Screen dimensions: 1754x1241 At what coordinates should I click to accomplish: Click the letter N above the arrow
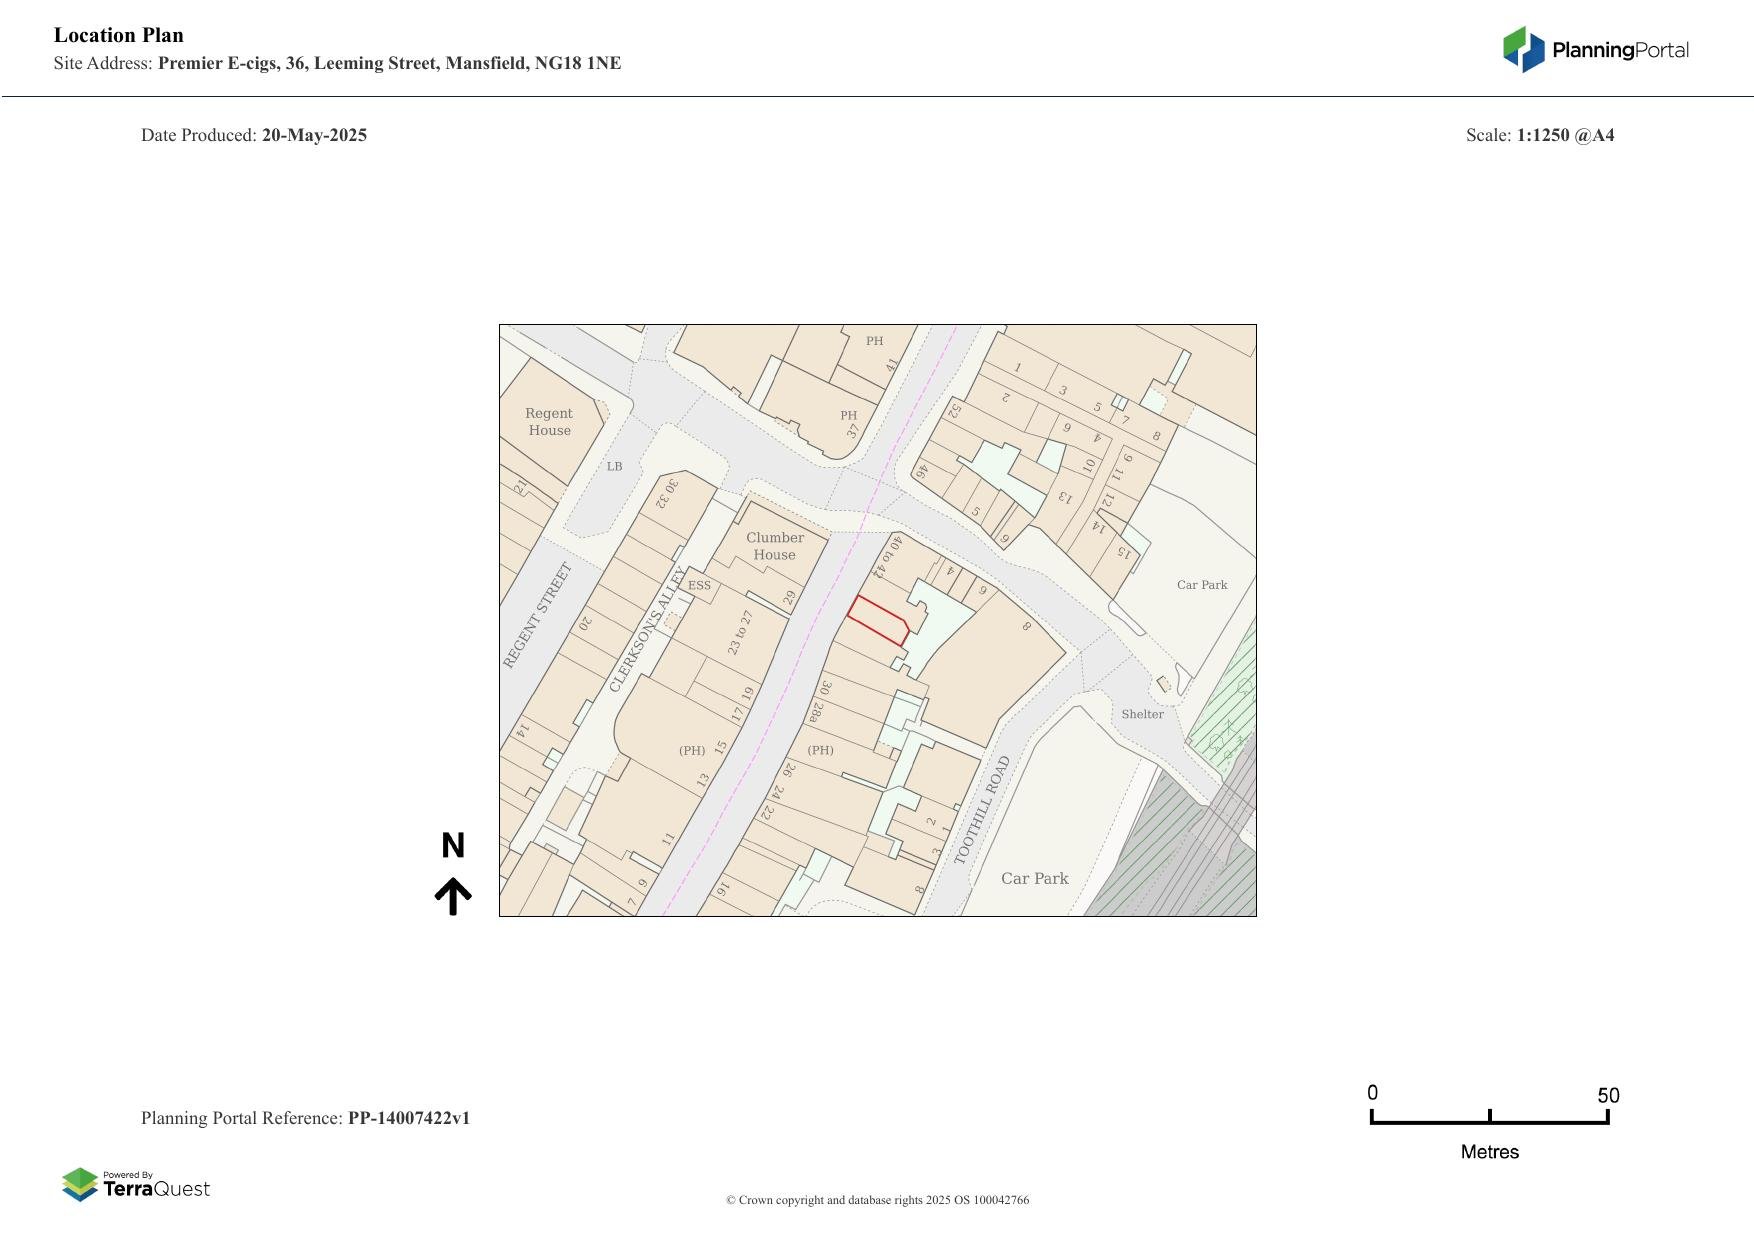(x=453, y=846)
